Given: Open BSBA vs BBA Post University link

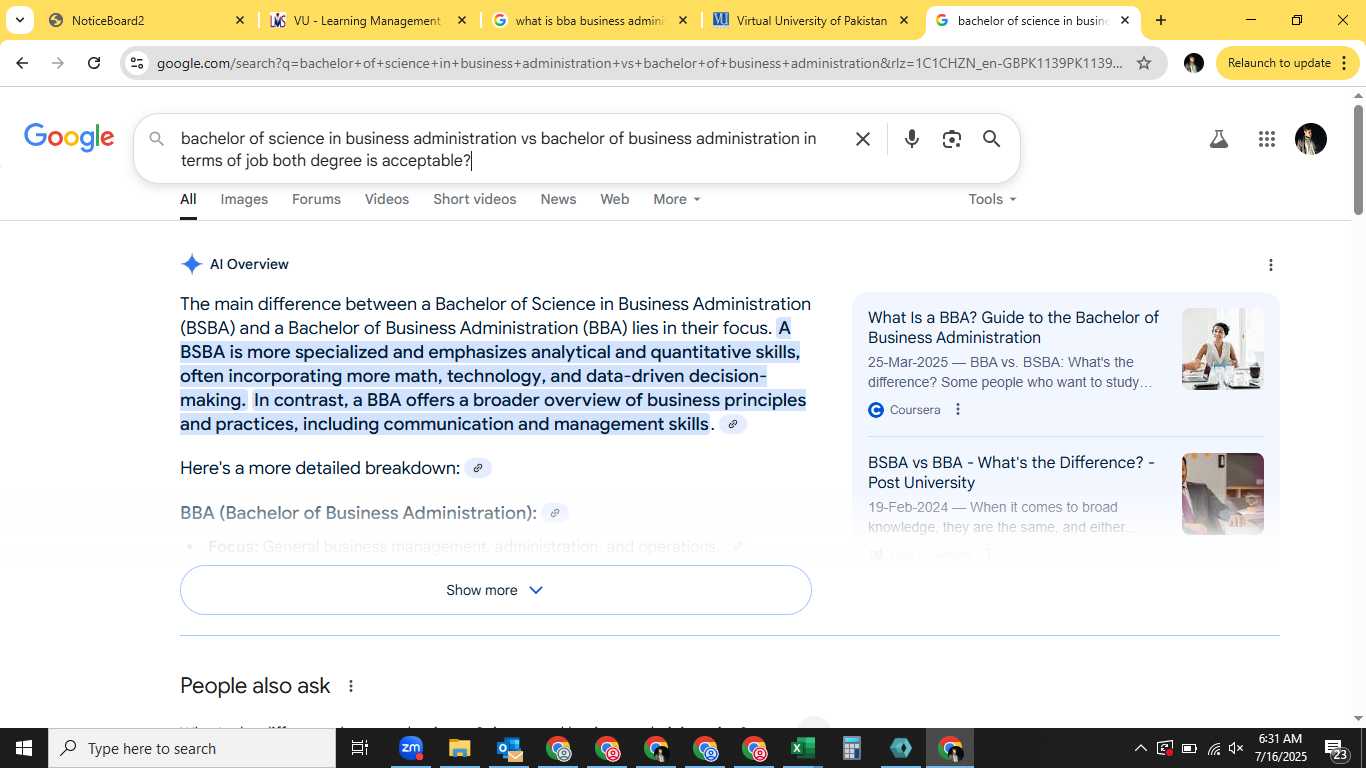Looking at the screenshot, I should click(x=1011, y=472).
